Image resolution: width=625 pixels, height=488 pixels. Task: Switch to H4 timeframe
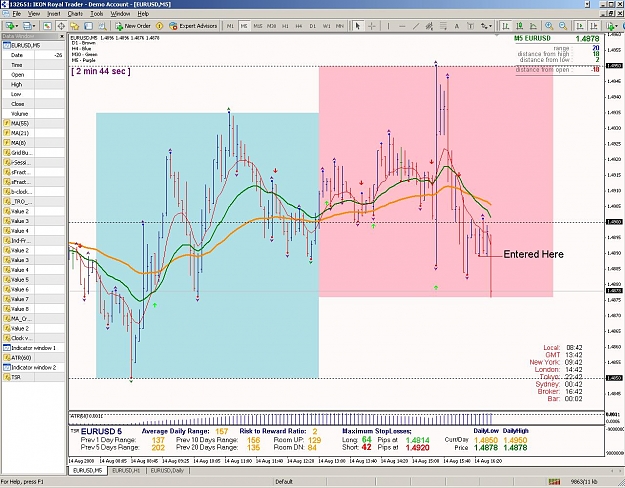[x=299, y=26]
